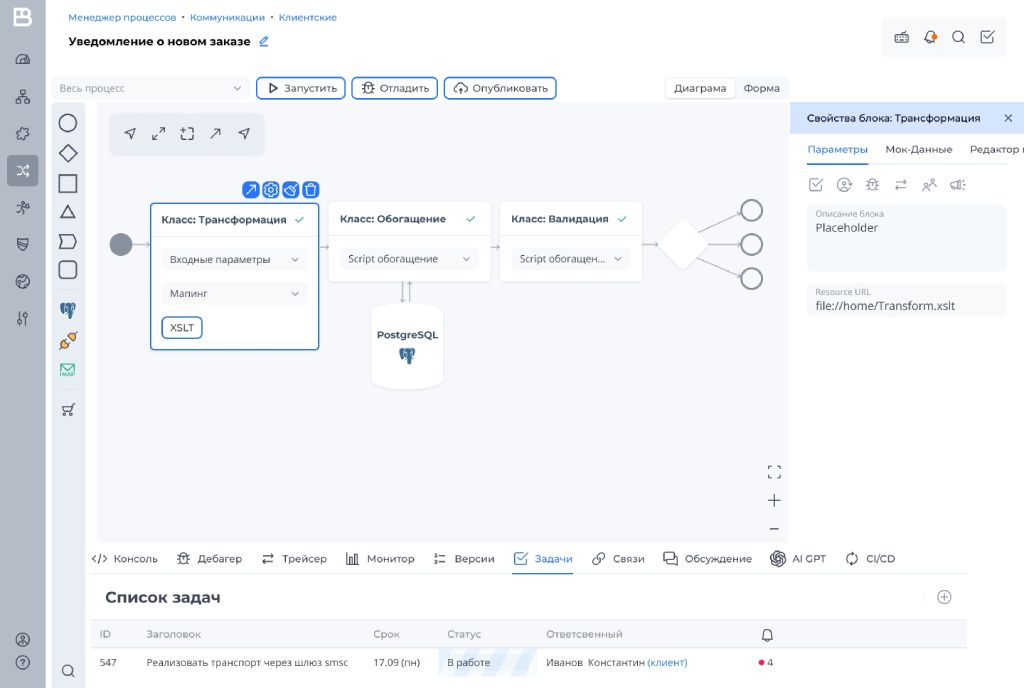Open the 'AI GPT' tab
1024x688 pixels.
pyautogui.click(x=797, y=559)
